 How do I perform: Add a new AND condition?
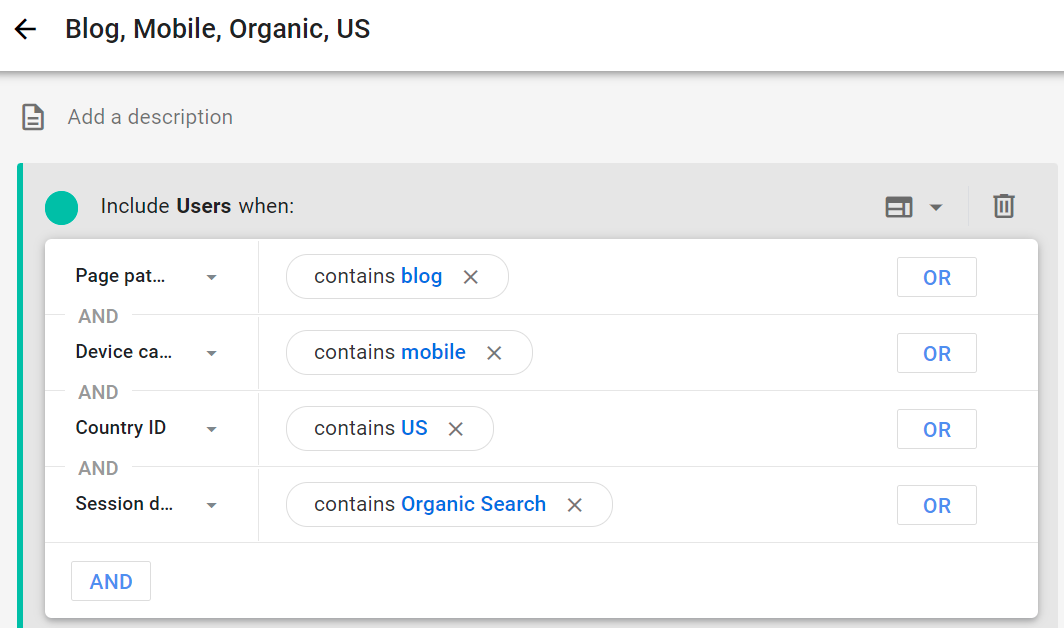pyautogui.click(x=111, y=582)
